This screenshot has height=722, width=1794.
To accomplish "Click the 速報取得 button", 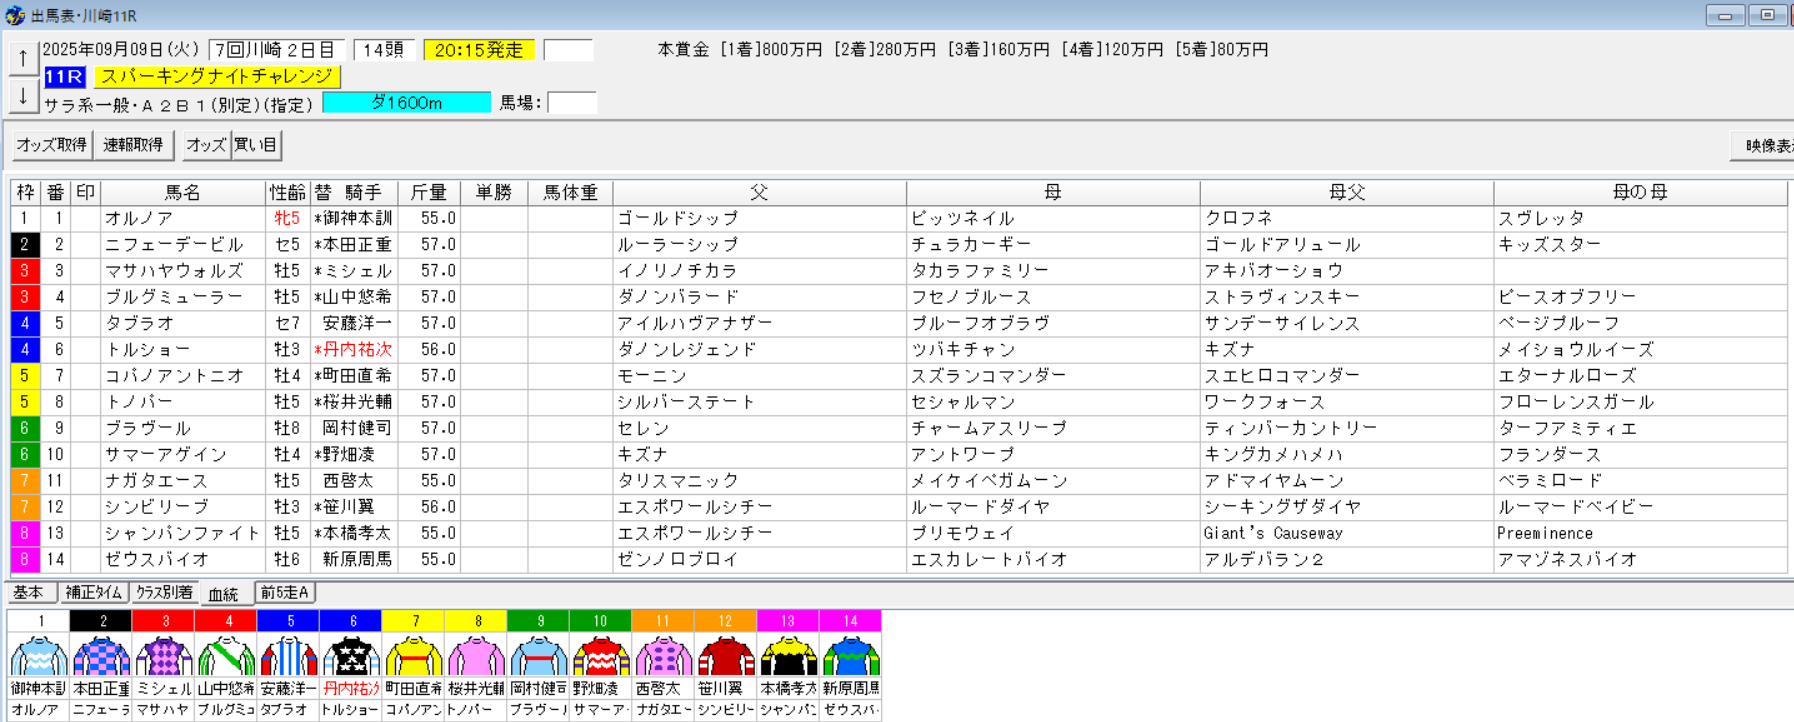I will [134, 145].
